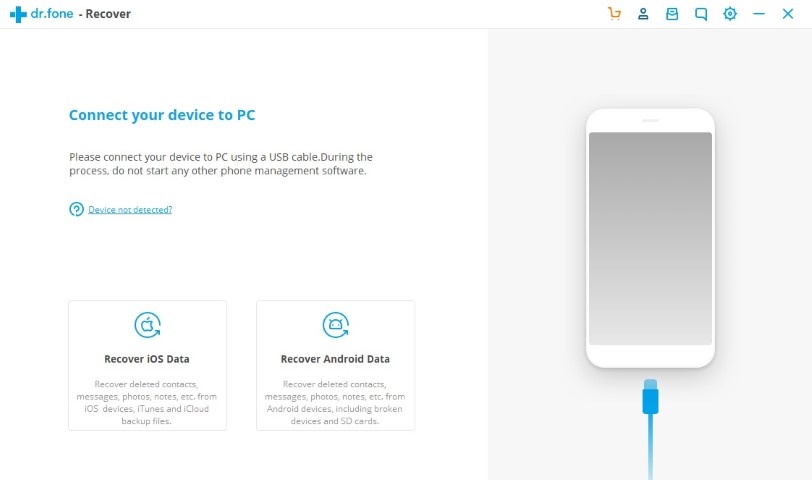Select the Recover Android Data card
Screen dimensions: 812x480
(x=336, y=366)
